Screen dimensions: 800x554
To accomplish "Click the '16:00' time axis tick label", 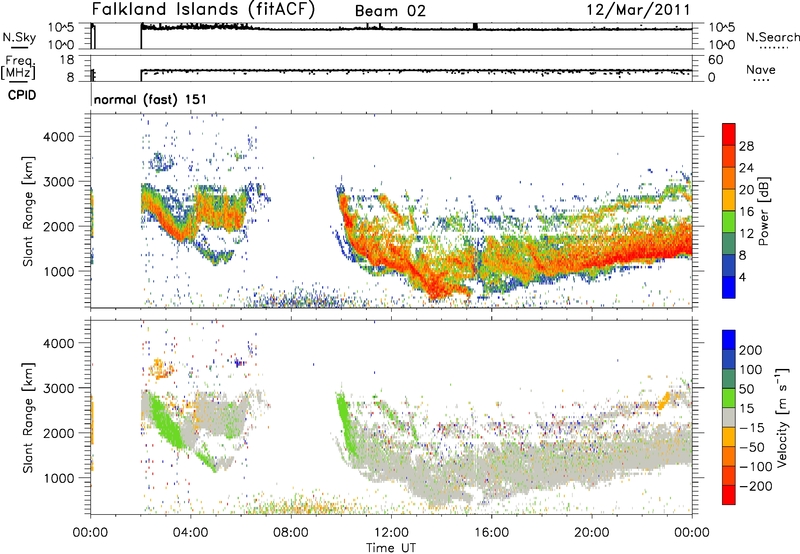I will pos(491,533).
